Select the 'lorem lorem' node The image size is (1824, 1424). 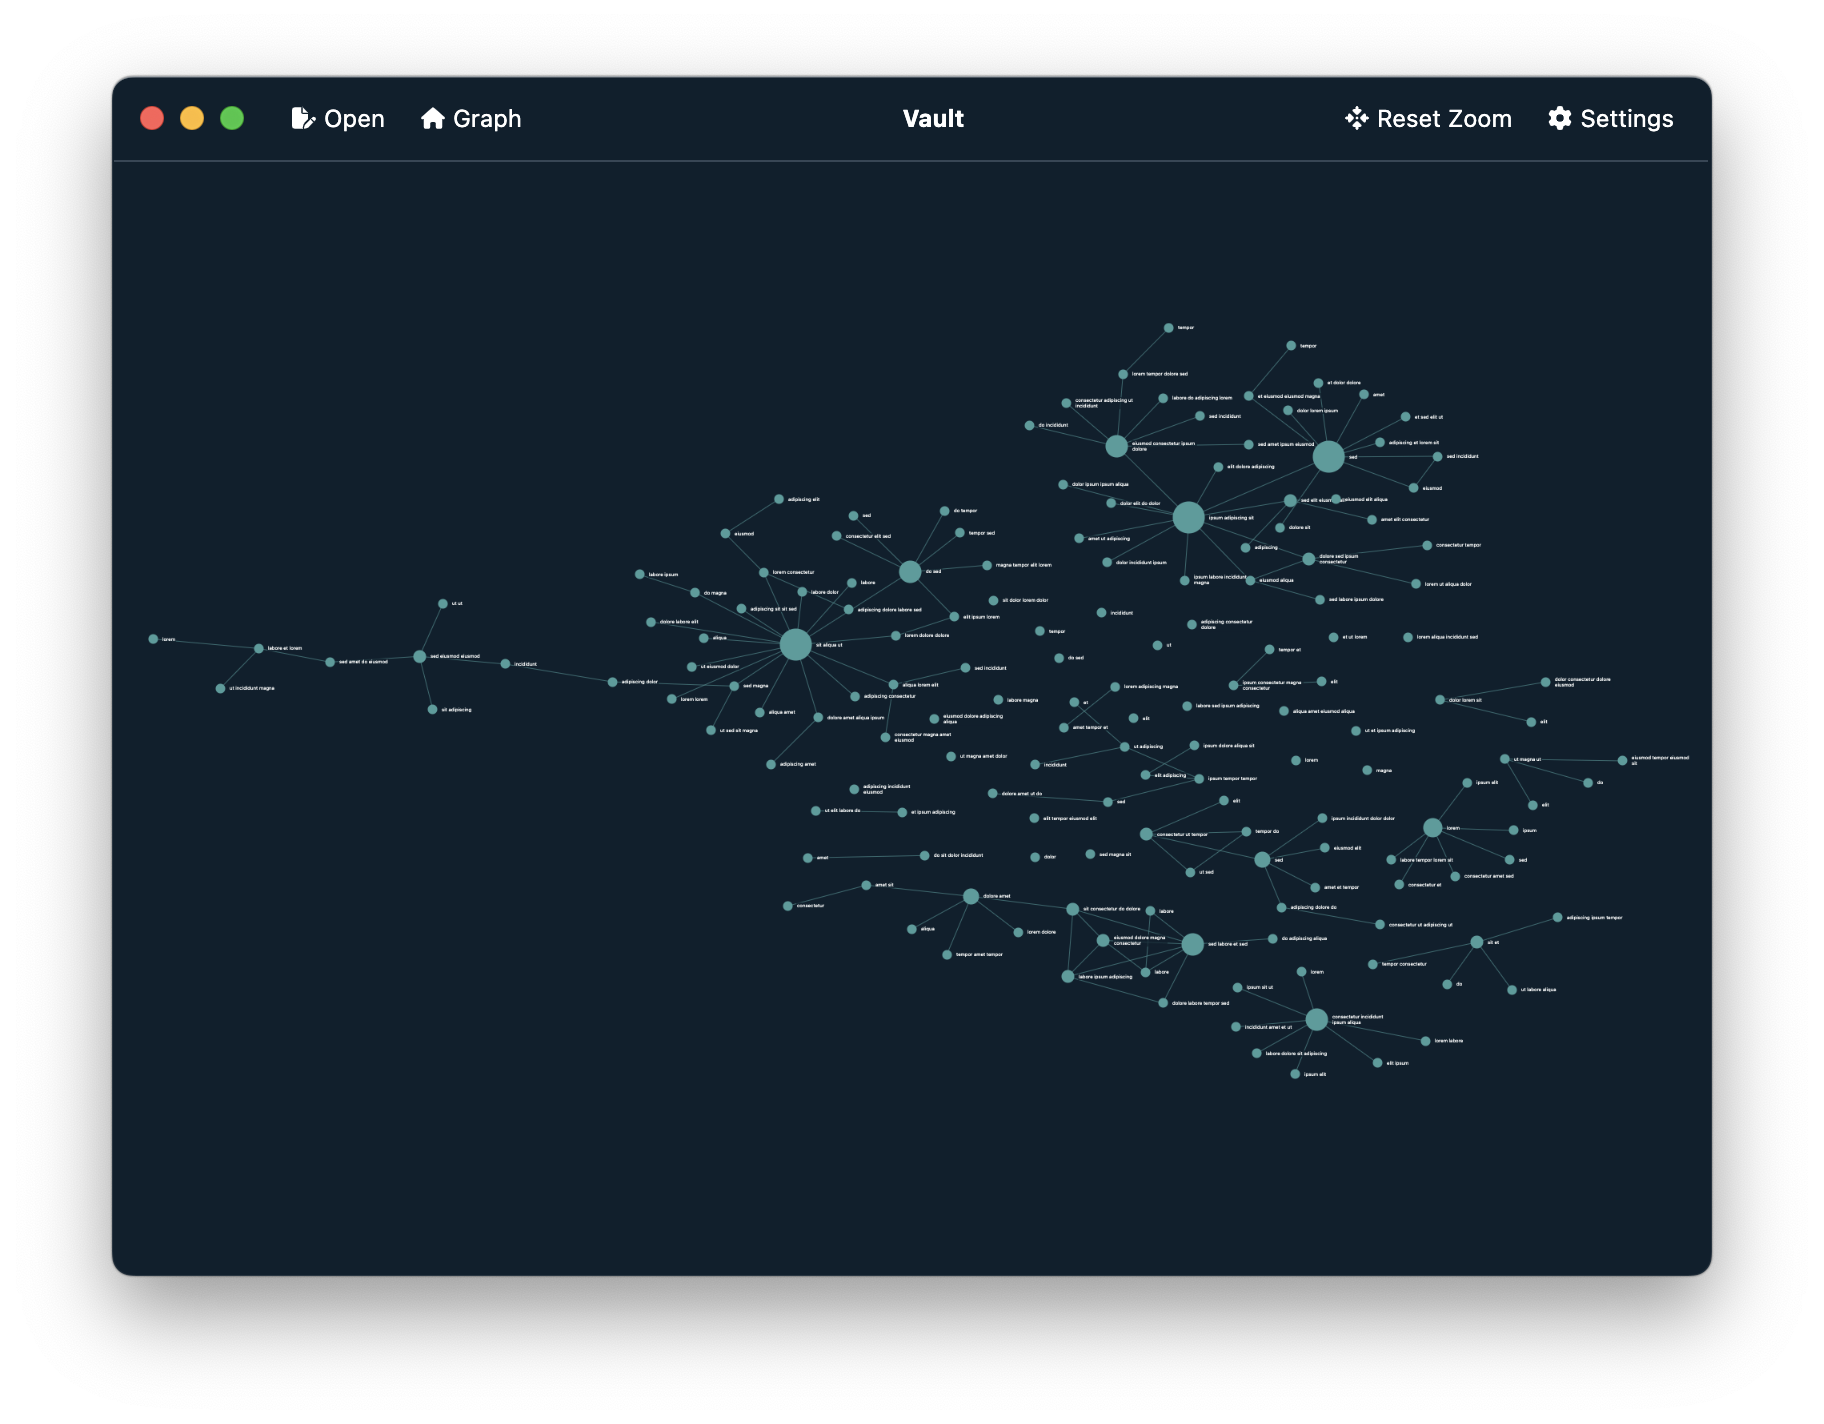(672, 699)
